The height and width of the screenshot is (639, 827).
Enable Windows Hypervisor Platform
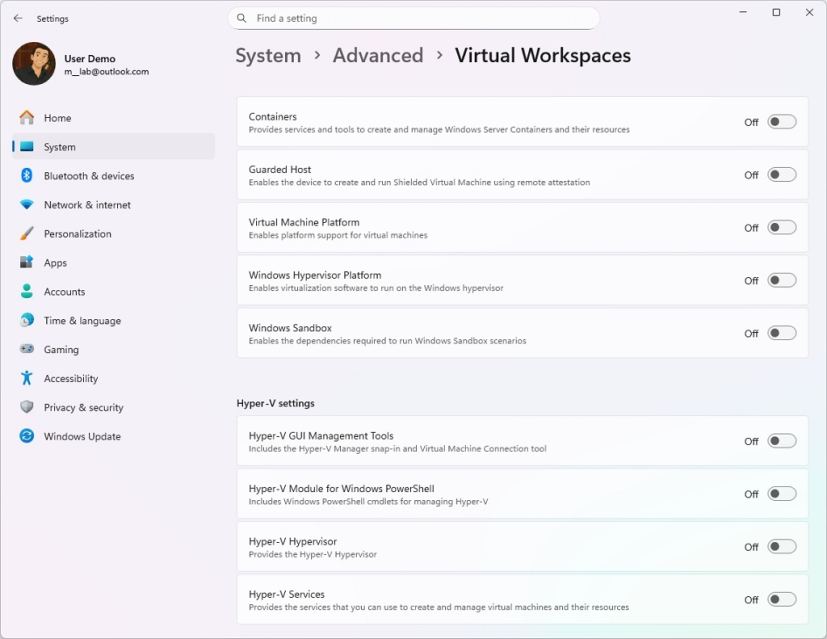click(x=779, y=280)
